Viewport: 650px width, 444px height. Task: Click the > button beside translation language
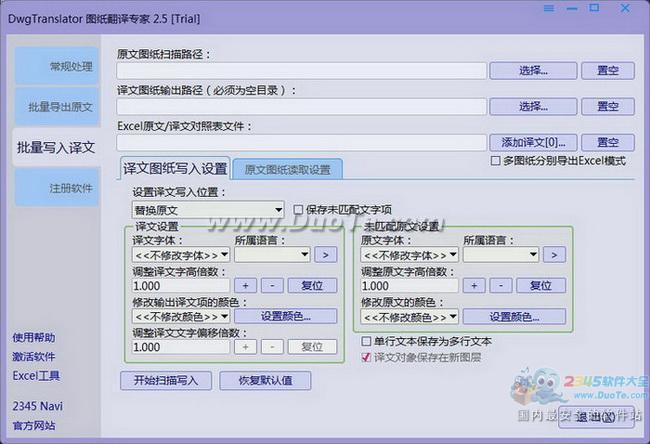(325, 255)
